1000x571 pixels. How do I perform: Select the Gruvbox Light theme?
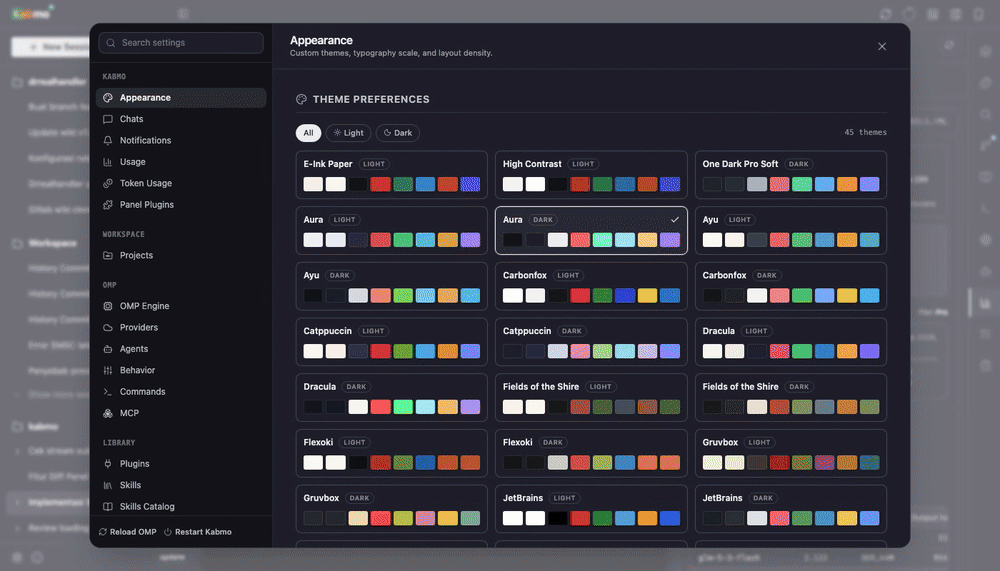(x=791, y=453)
